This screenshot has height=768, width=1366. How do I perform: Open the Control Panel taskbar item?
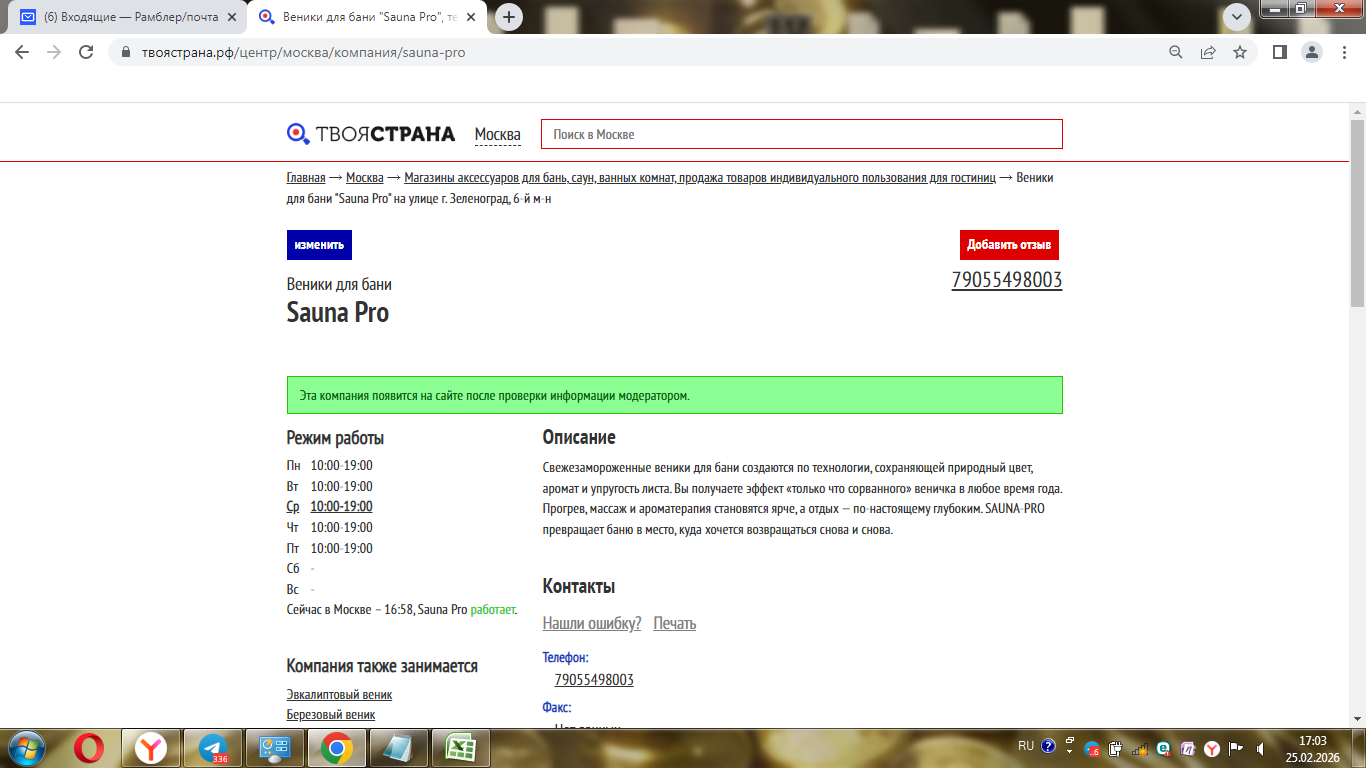275,747
